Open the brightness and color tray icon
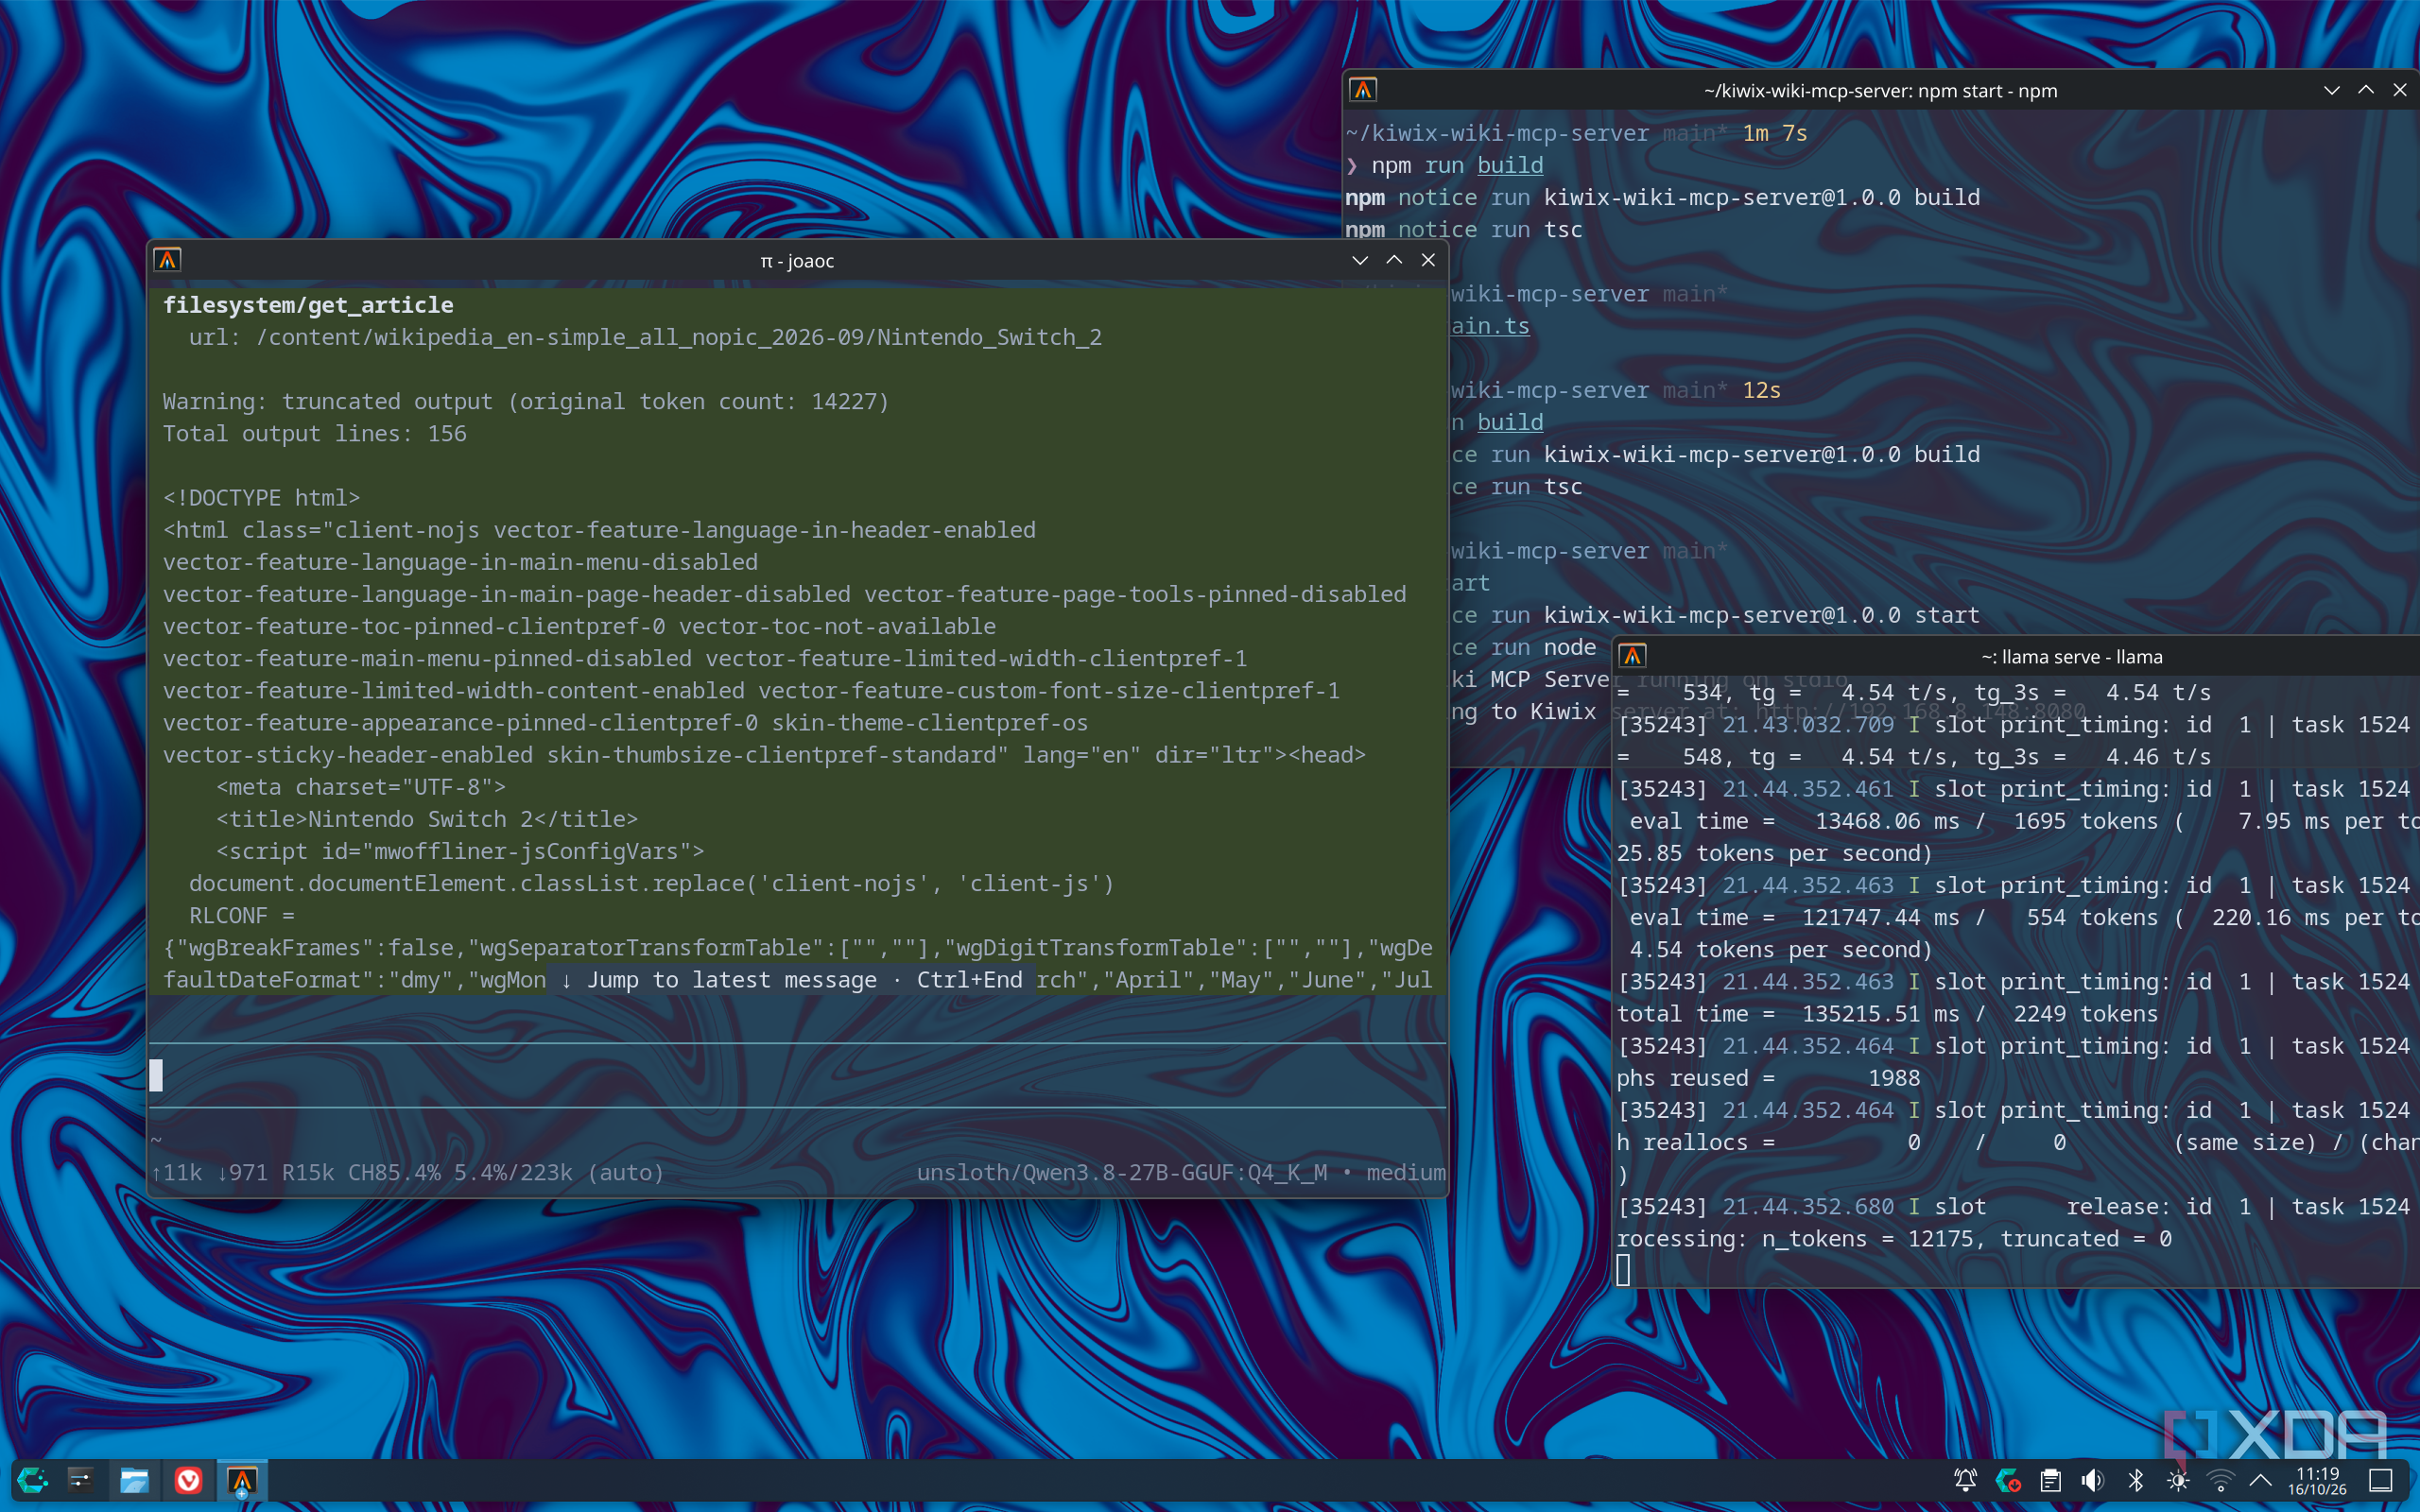 click(2177, 1480)
